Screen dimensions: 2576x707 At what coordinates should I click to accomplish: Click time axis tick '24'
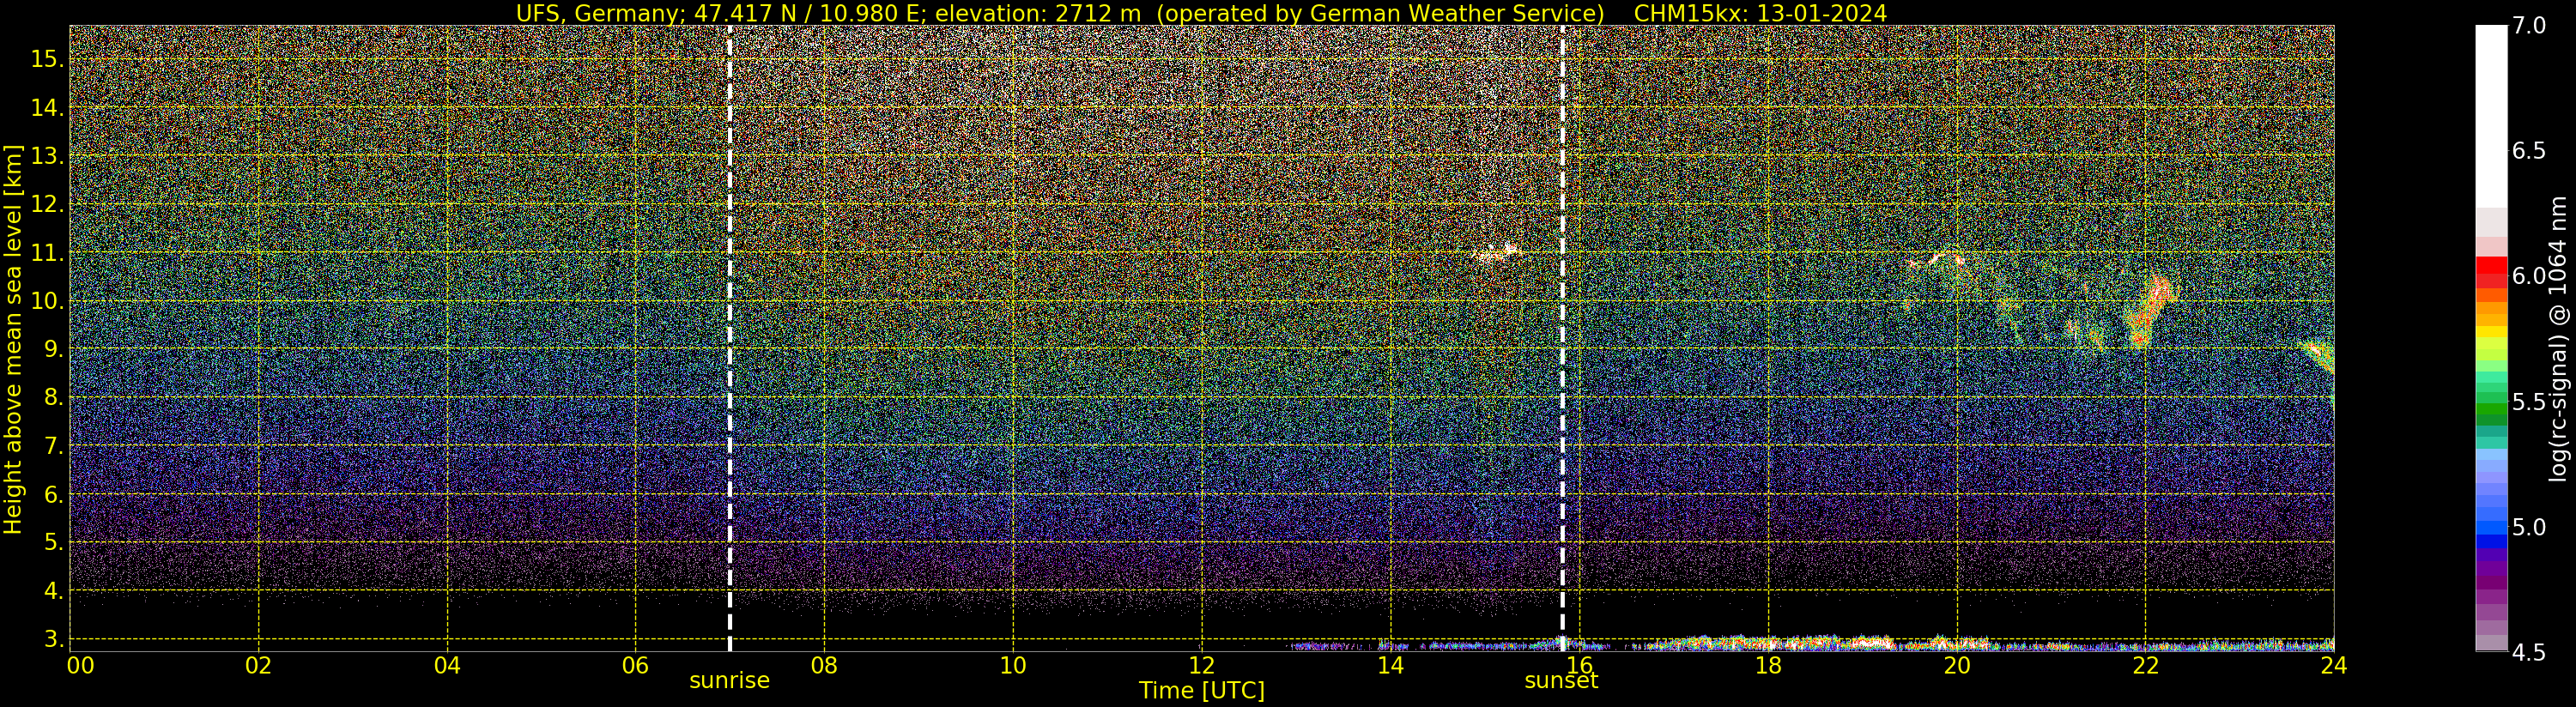[x=2333, y=666]
